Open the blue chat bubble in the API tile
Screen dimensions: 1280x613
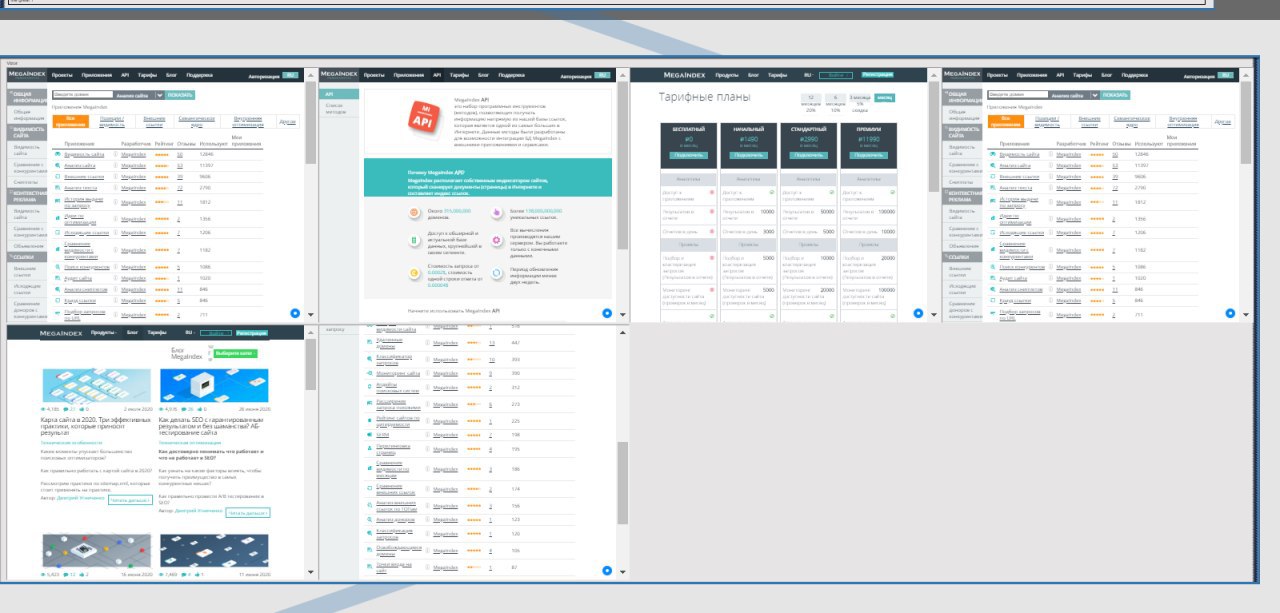(x=606, y=312)
